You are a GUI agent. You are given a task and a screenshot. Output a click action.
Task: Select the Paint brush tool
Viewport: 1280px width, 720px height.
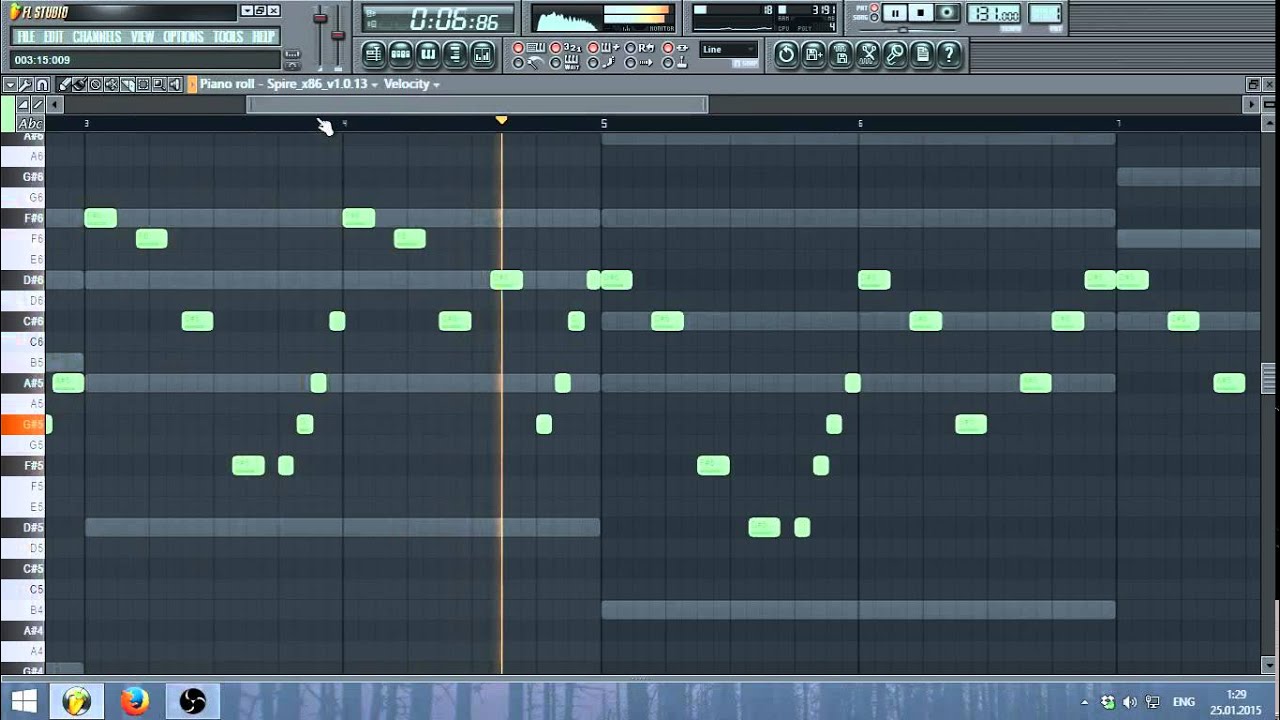pos(79,85)
